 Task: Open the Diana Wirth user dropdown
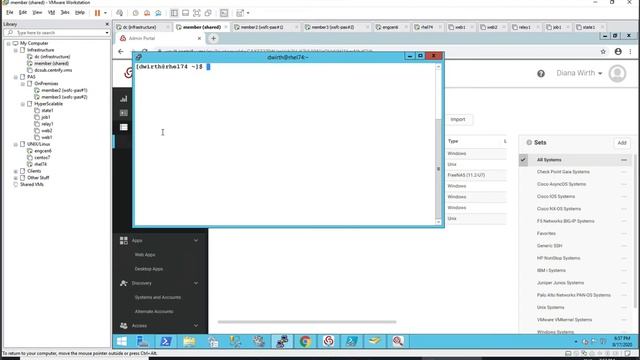click(579, 73)
